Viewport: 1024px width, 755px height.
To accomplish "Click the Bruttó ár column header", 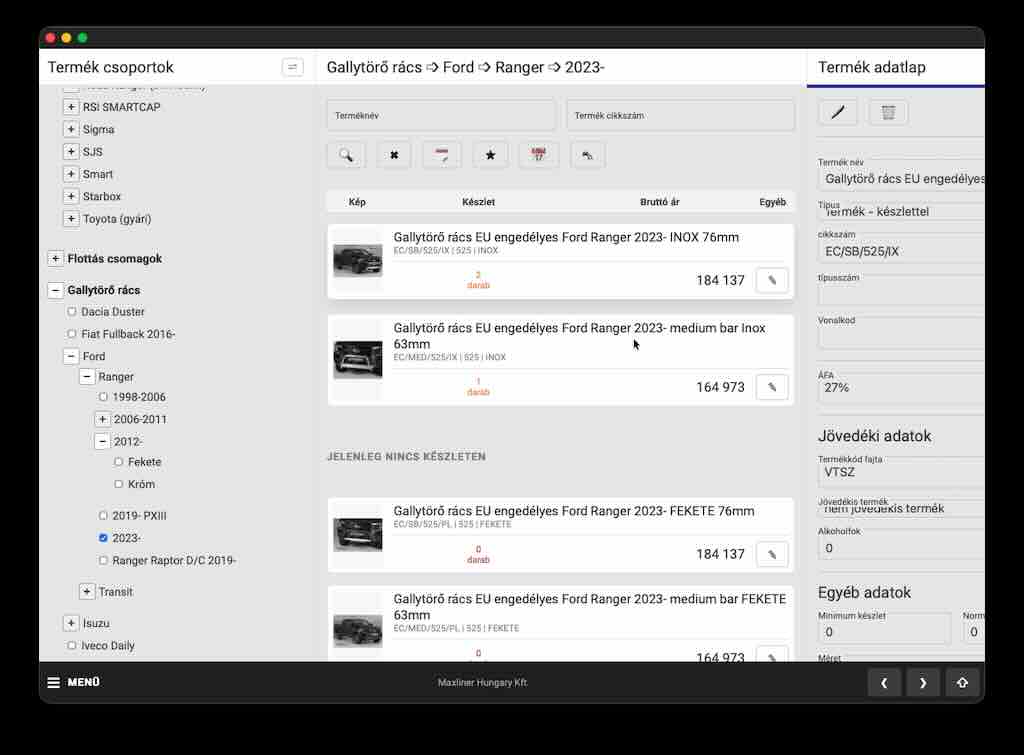I will 659,202.
